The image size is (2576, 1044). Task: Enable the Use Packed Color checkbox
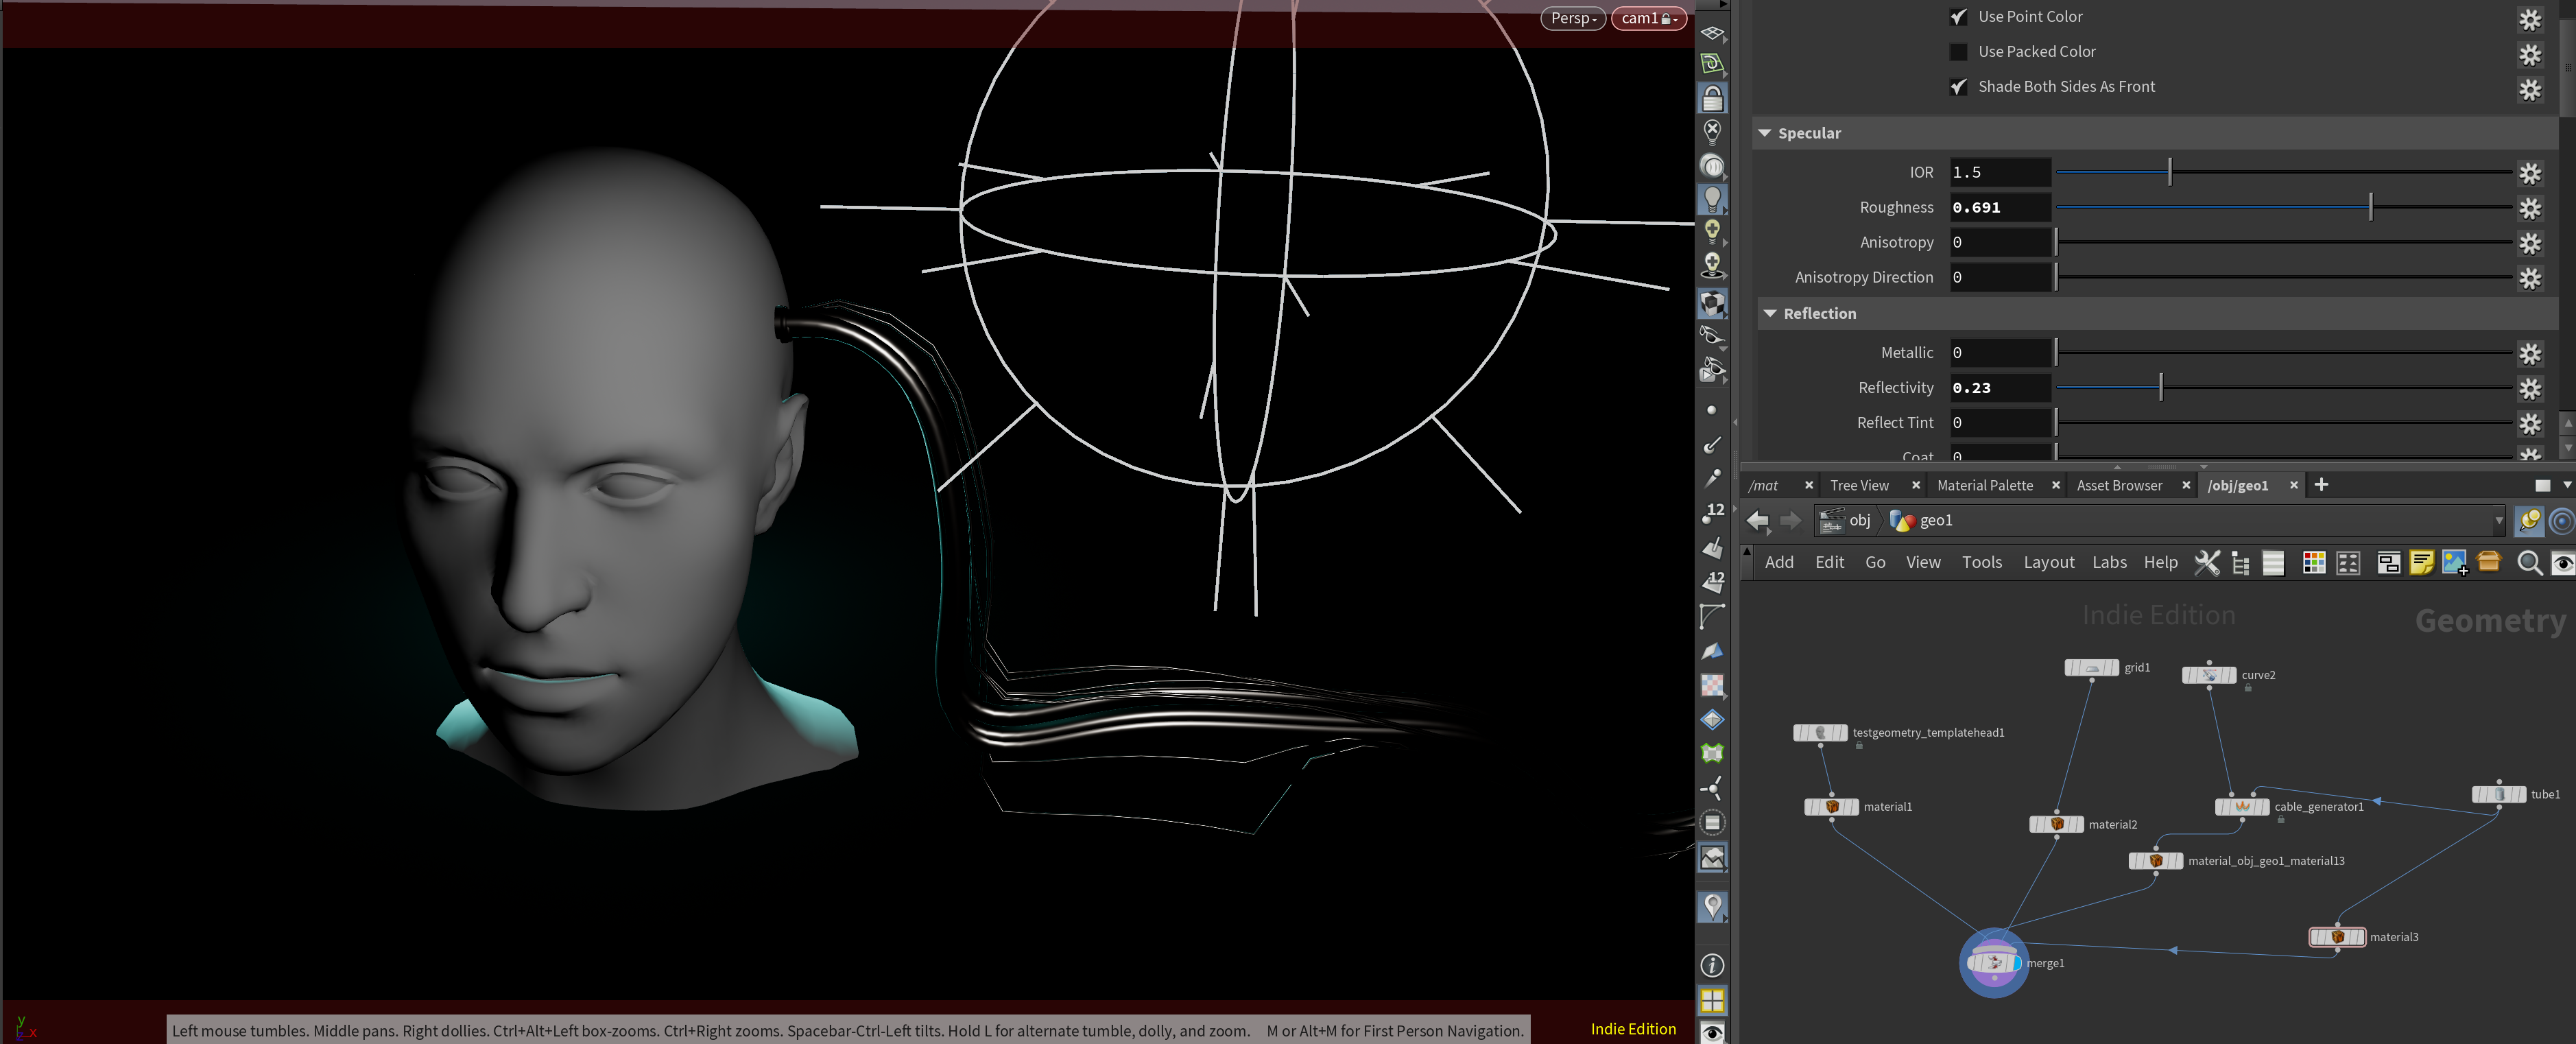[x=1958, y=52]
